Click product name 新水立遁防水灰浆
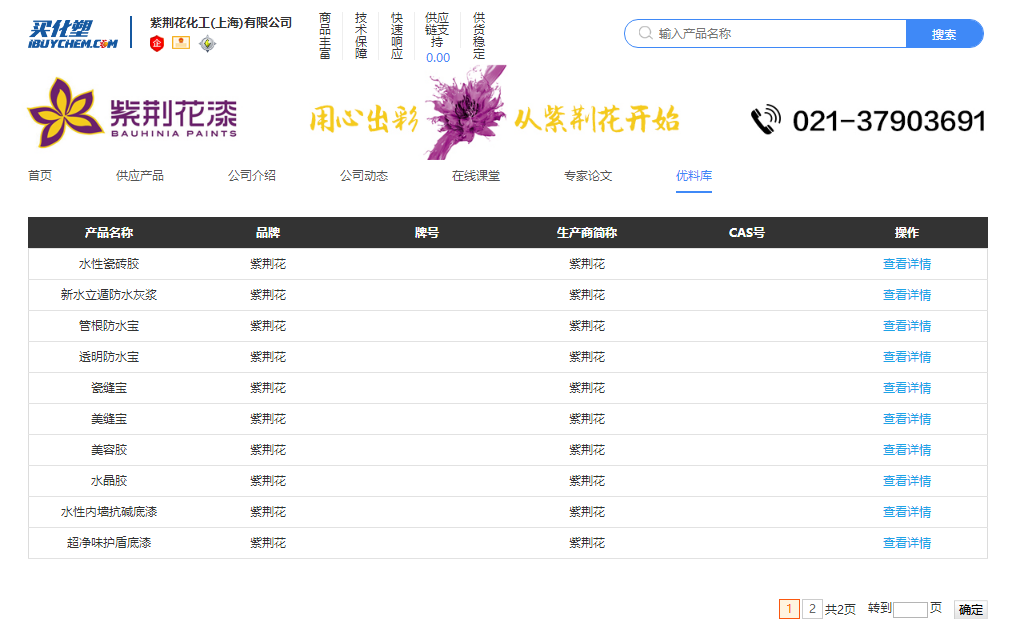This screenshot has height=643, width=1018. click(109, 295)
